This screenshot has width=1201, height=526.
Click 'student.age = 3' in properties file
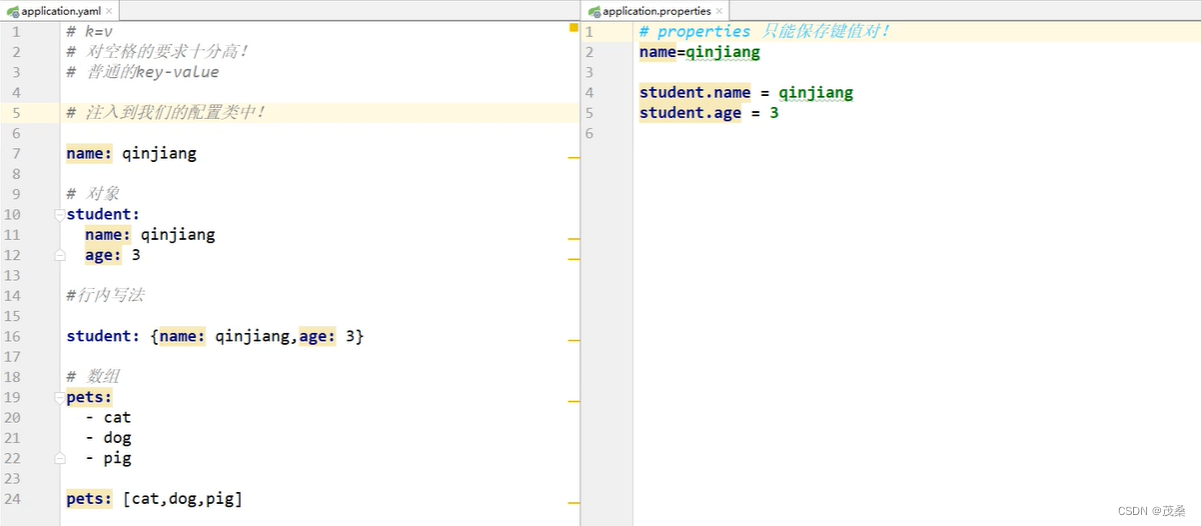pyautogui.click(x=709, y=113)
